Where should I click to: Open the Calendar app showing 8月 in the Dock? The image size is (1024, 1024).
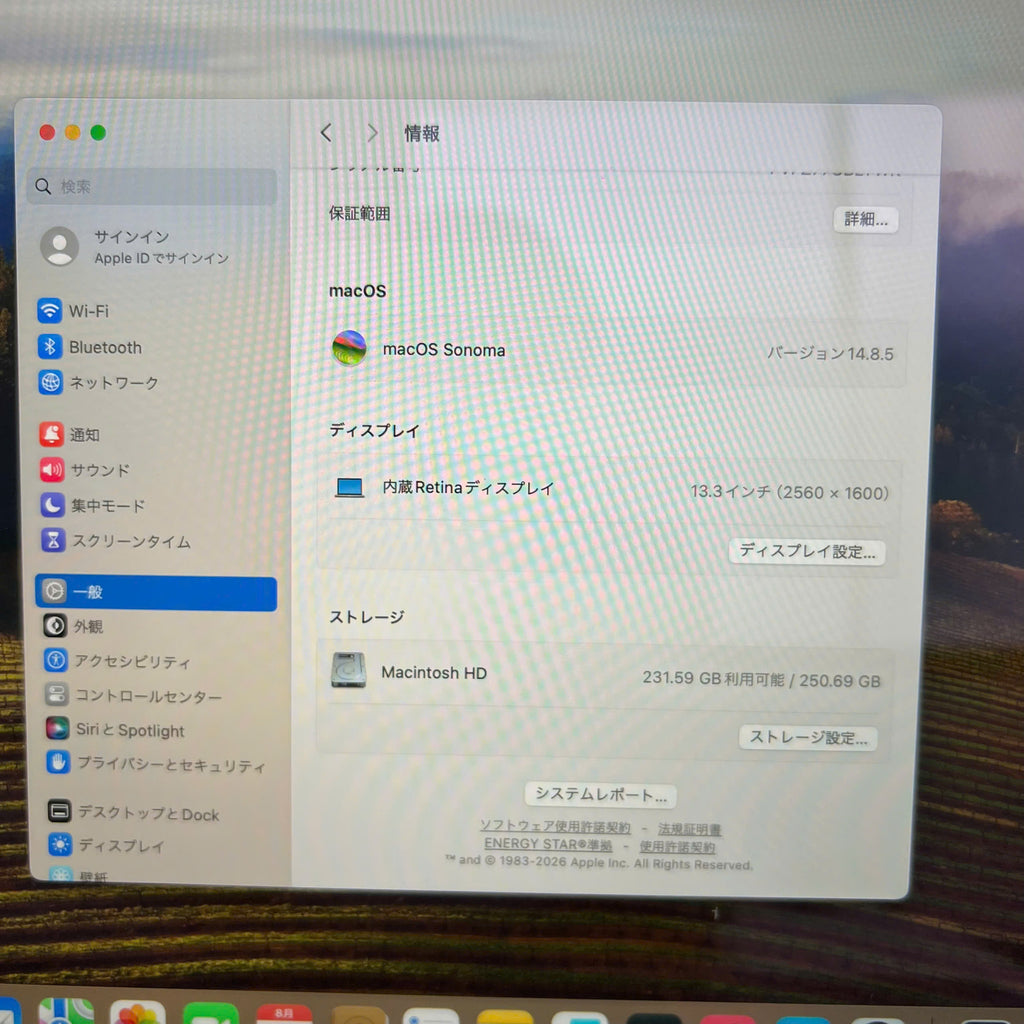tap(284, 1014)
